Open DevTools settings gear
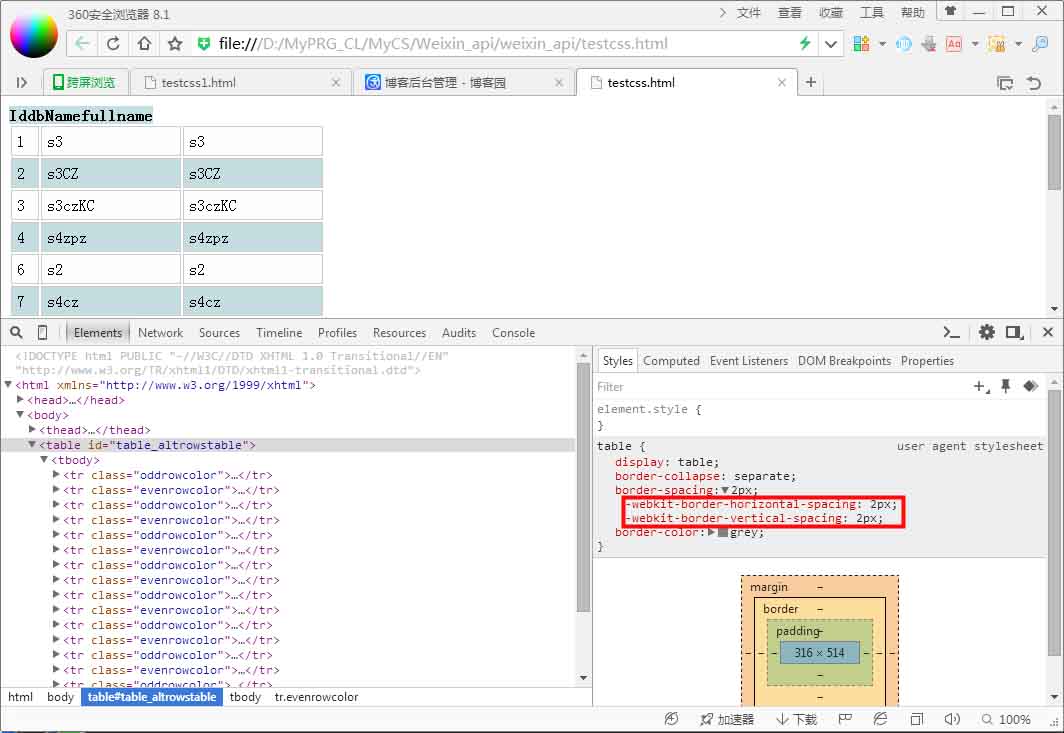This screenshot has width=1064, height=733. click(987, 333)
